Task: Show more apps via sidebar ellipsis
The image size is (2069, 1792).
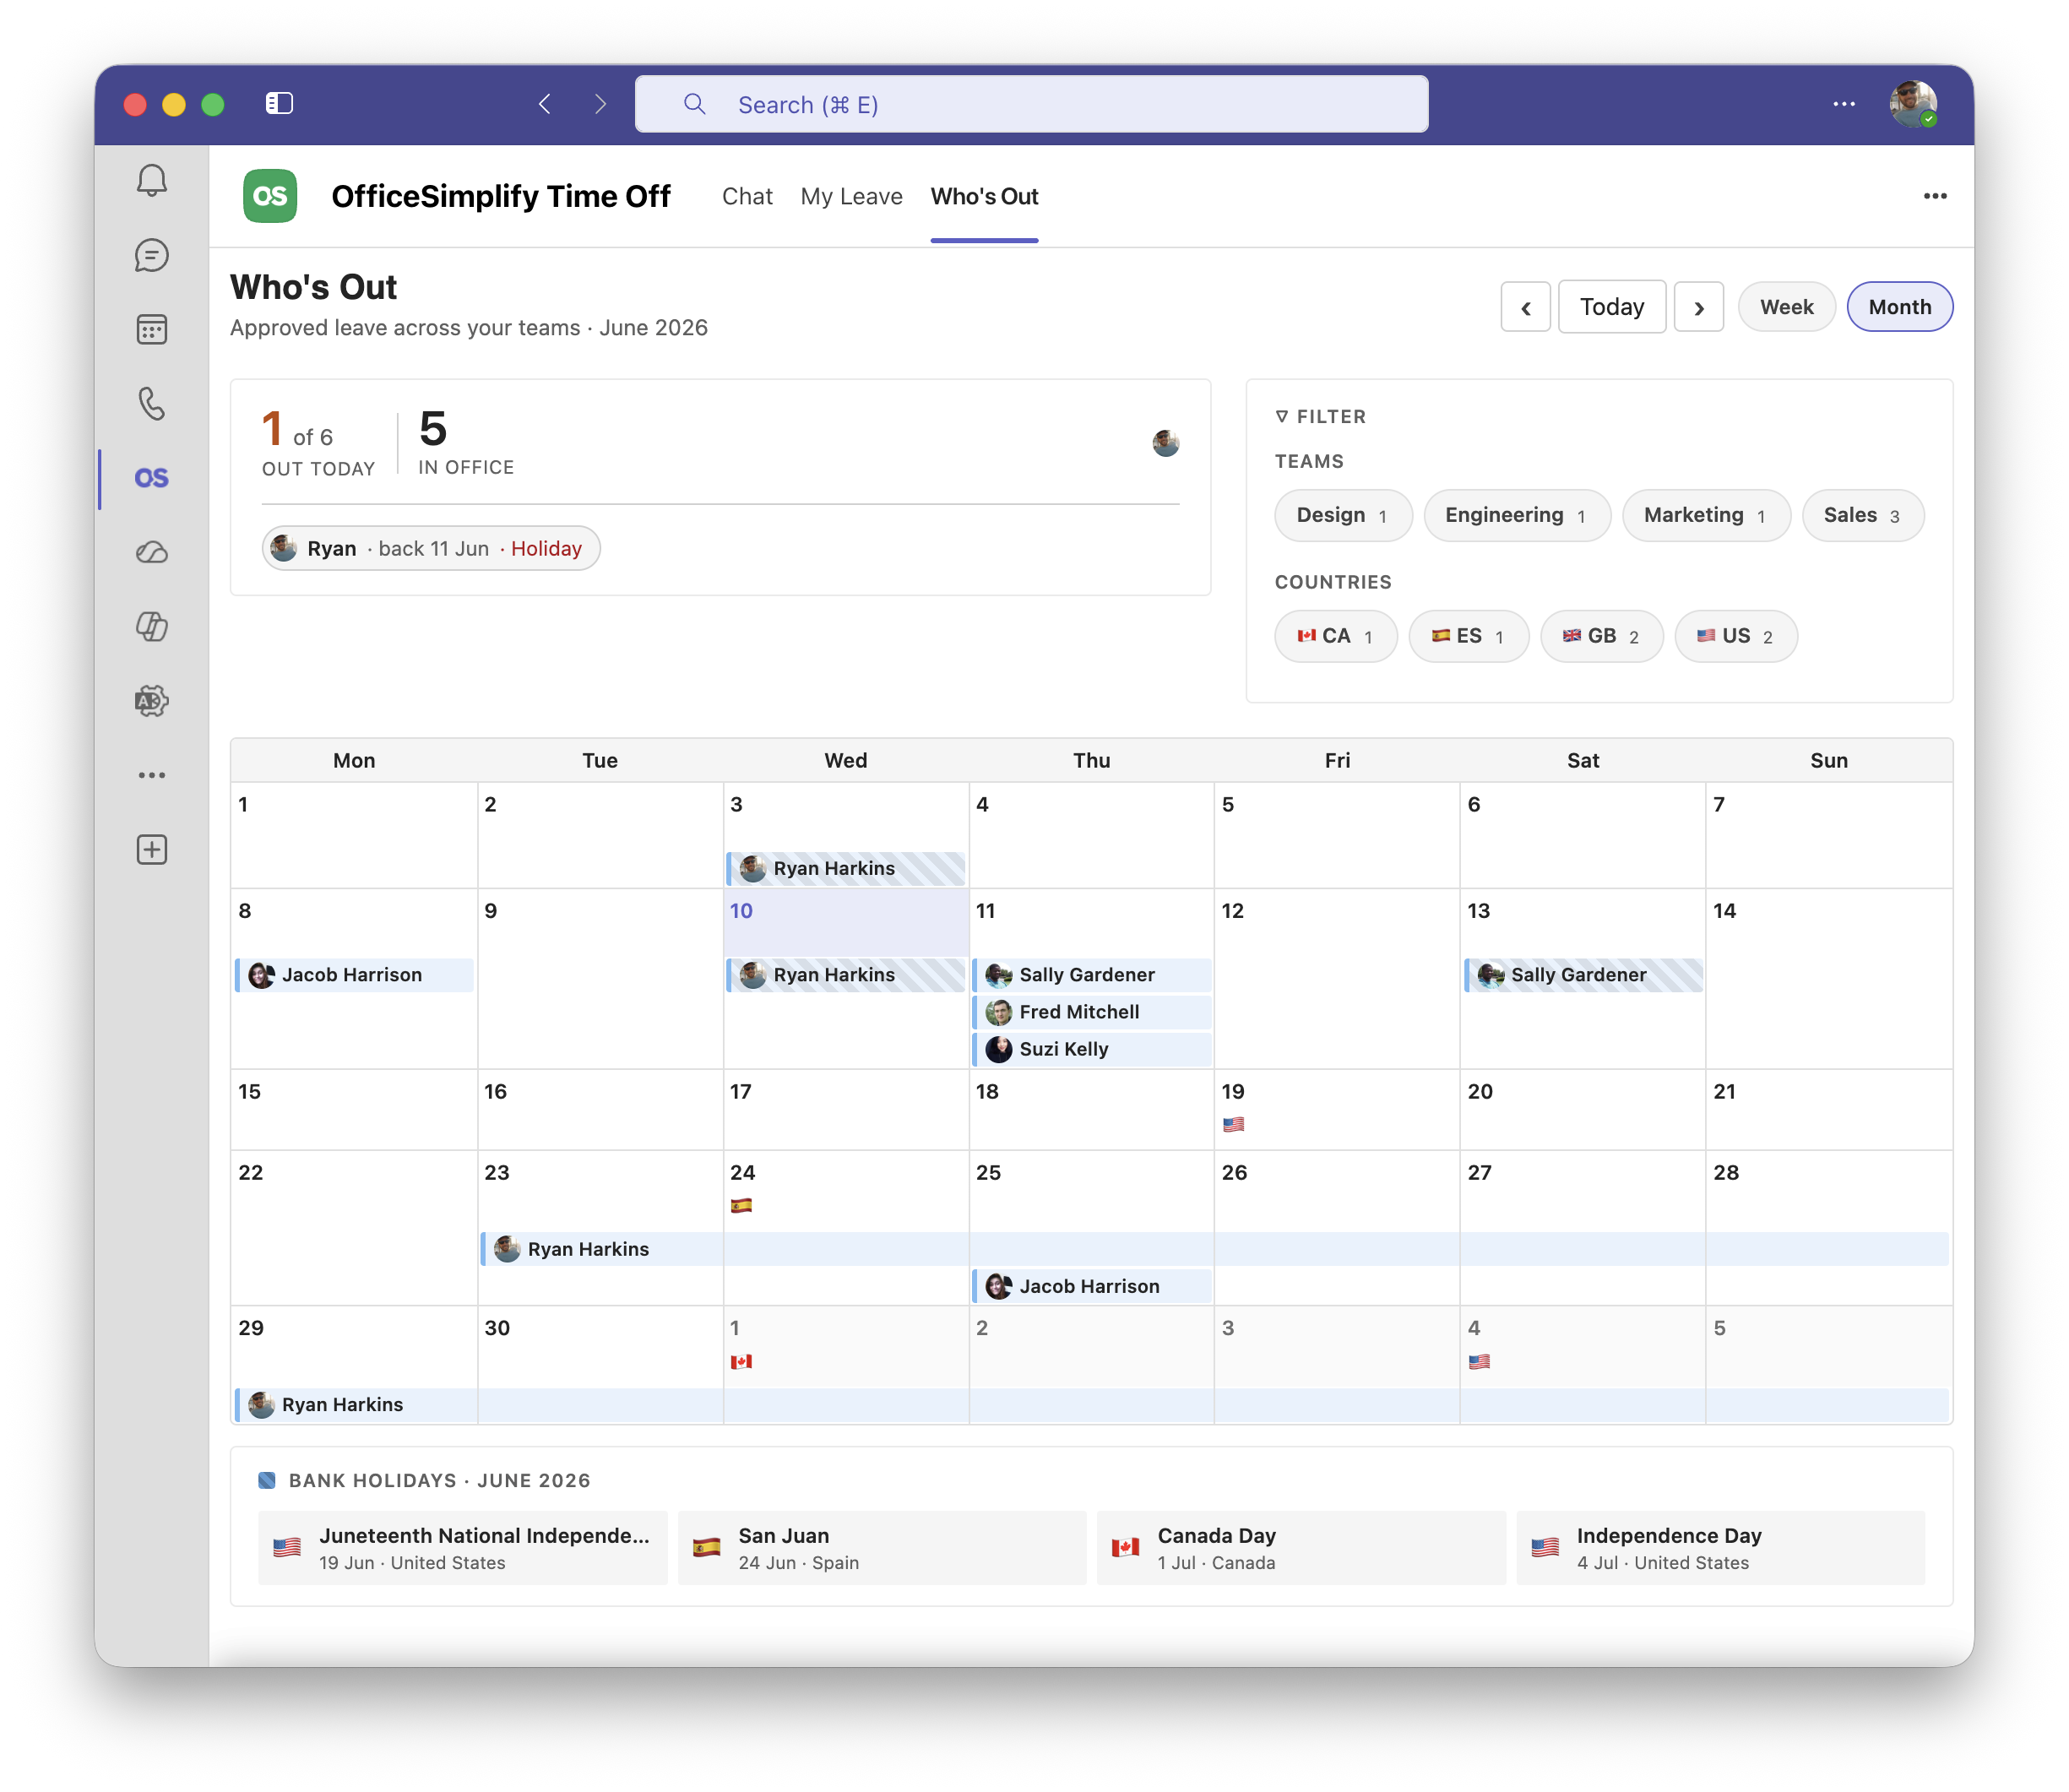Action: (151, 775)
